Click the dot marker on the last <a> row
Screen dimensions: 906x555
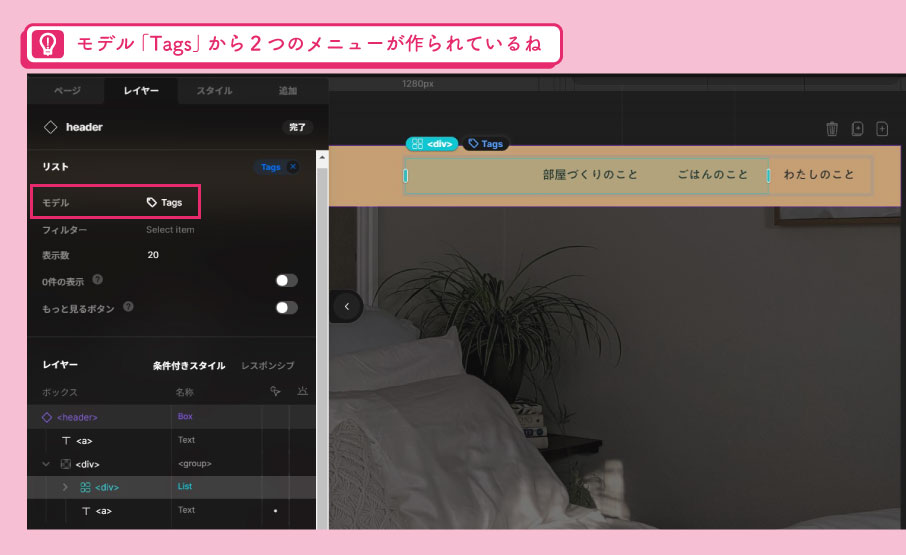point(275,511)
